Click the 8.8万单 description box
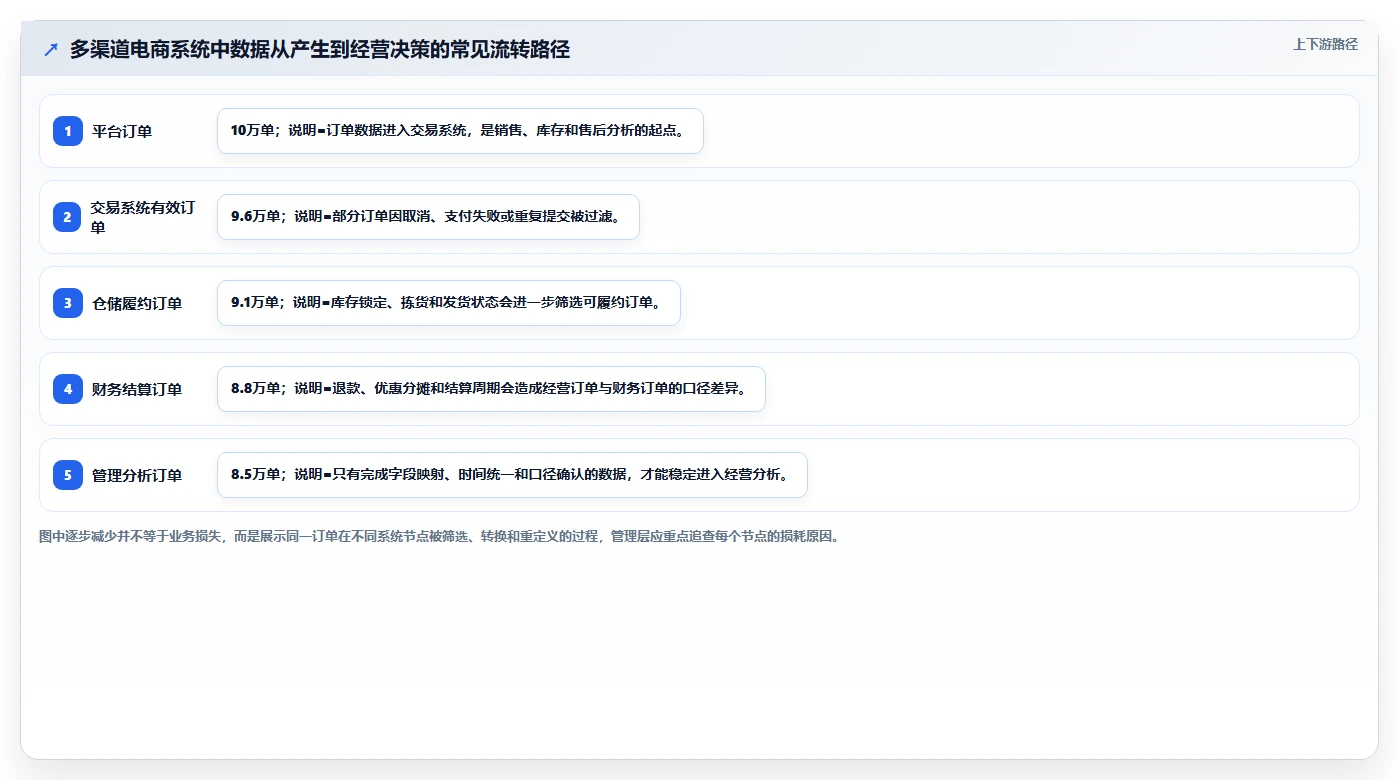This screenshot has height=780, width=1399. pyautogui.click(x=491, y=389)
